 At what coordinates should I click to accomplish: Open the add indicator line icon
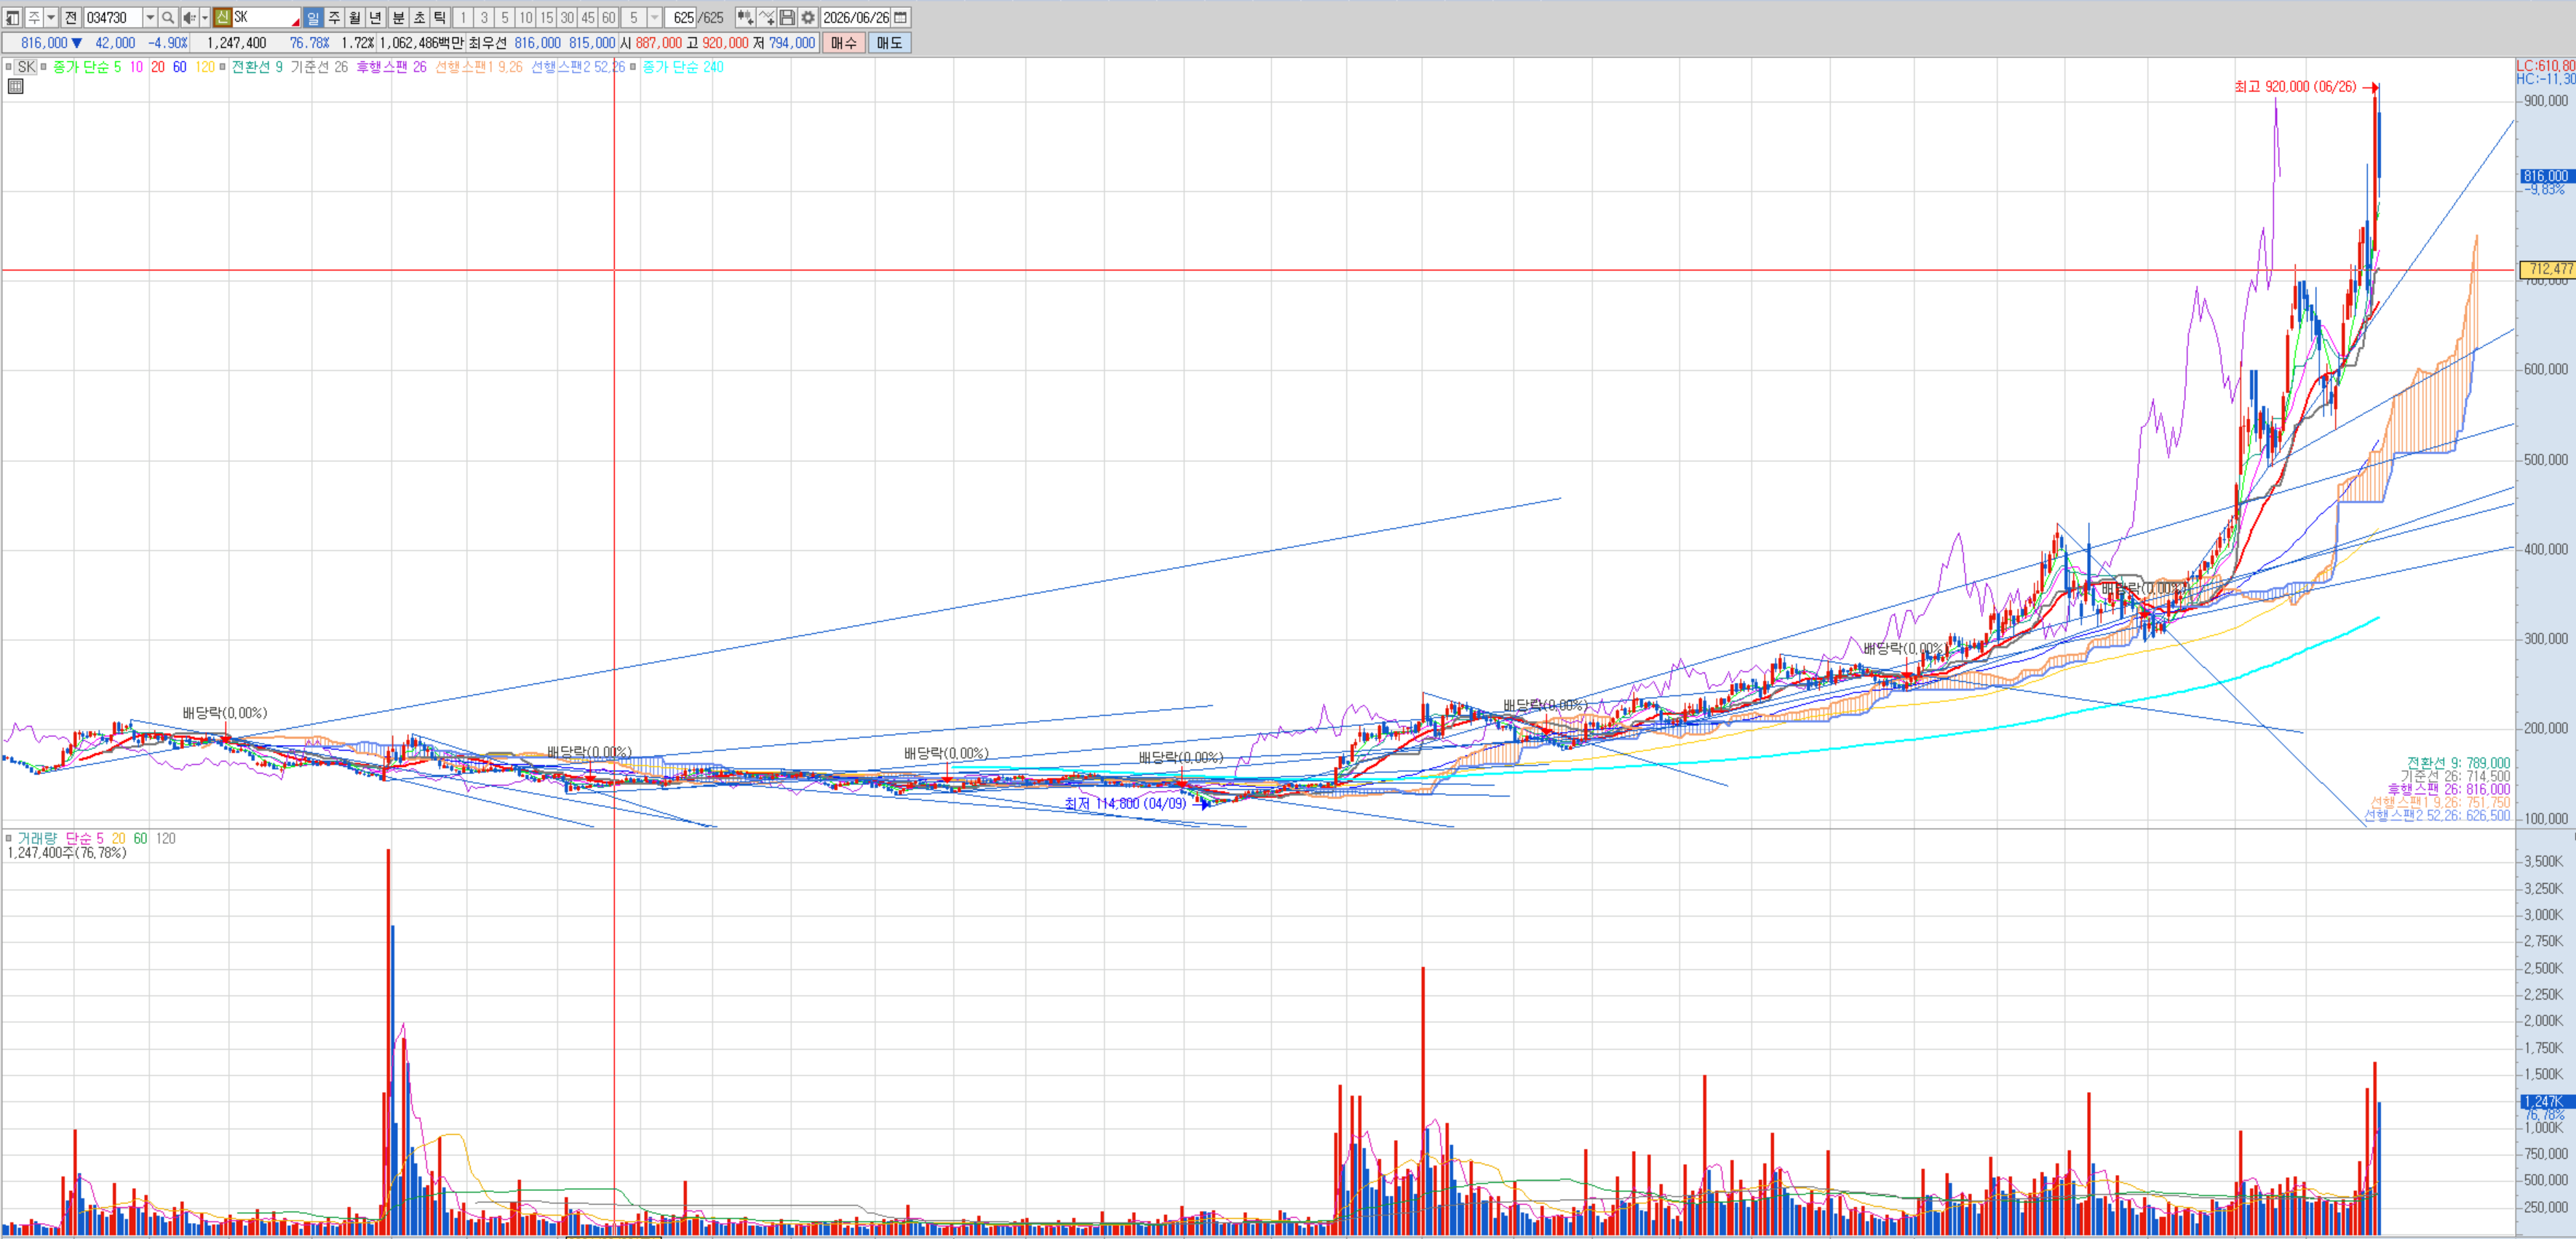[x=766, y=18]
